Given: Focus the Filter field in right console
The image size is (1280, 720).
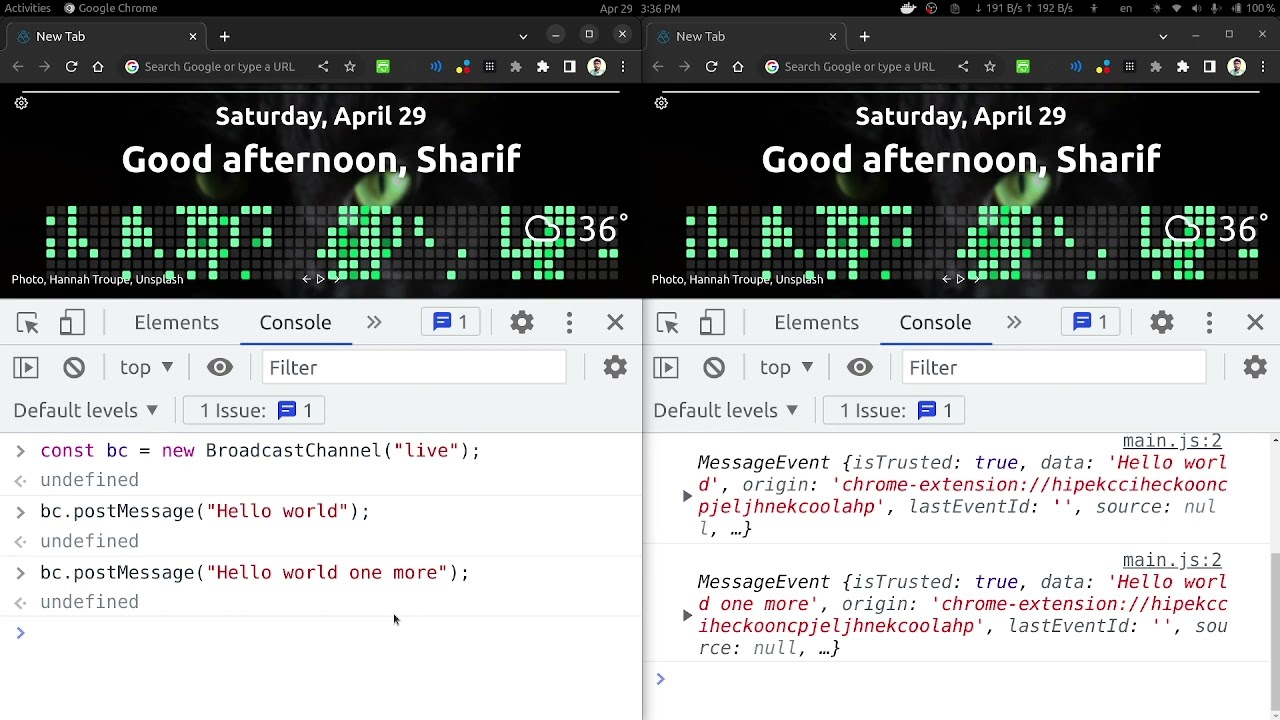Looking at the screenshot, I should 1054,368.
